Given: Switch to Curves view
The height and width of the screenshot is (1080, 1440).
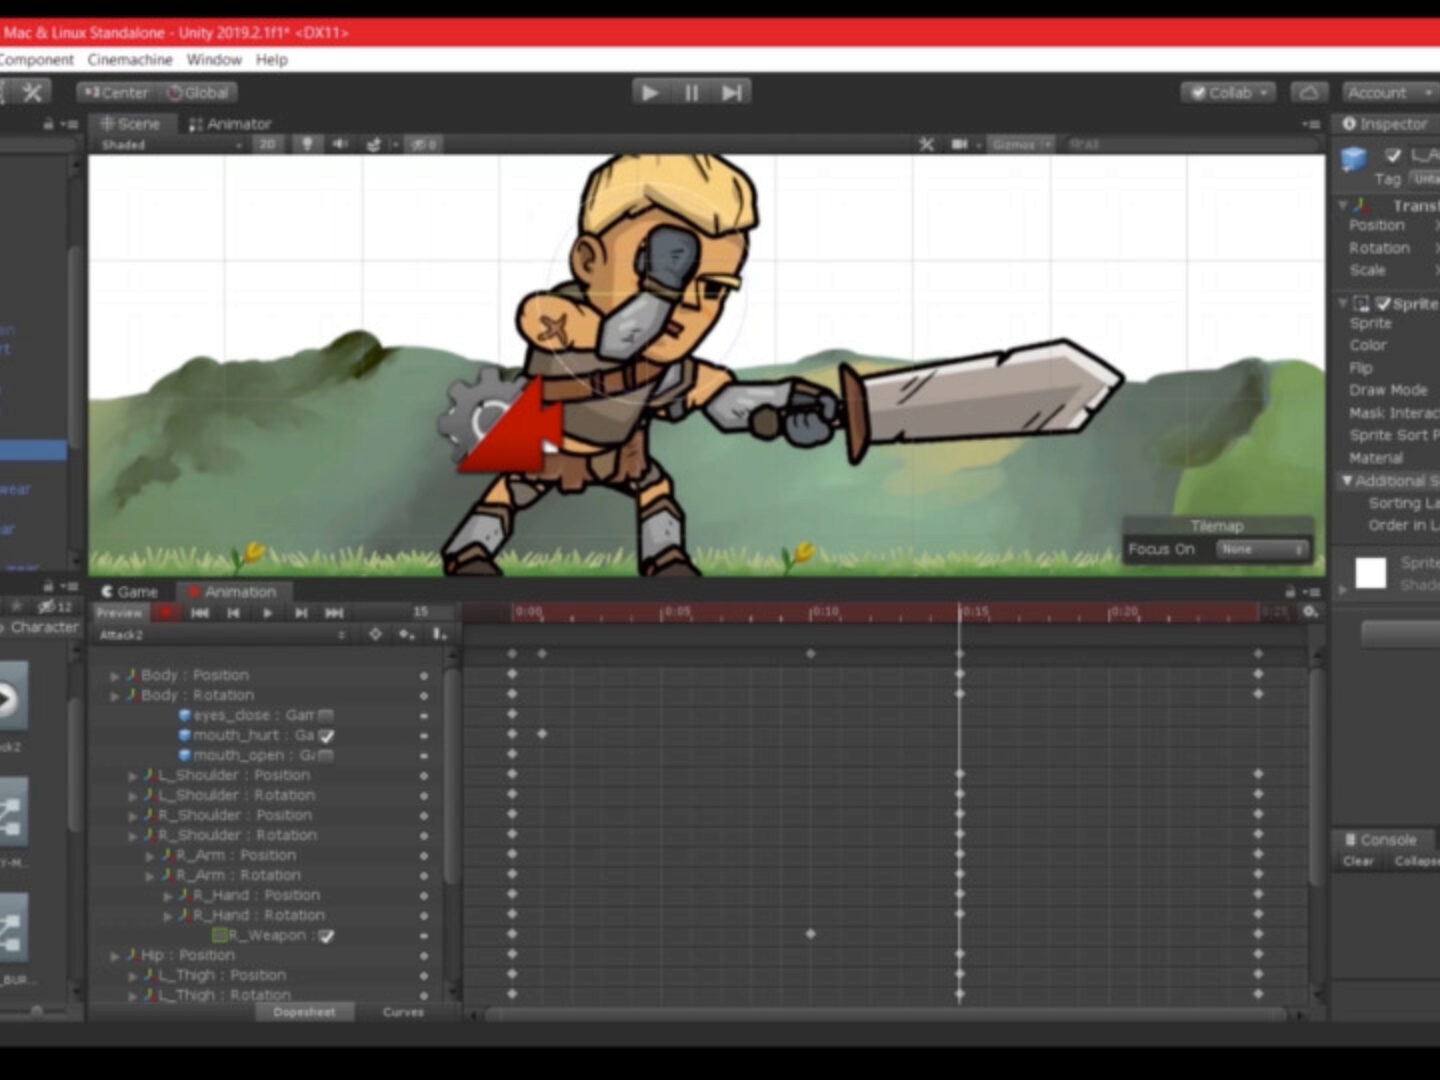Looking at the screenshot, I should point(403,1012).
